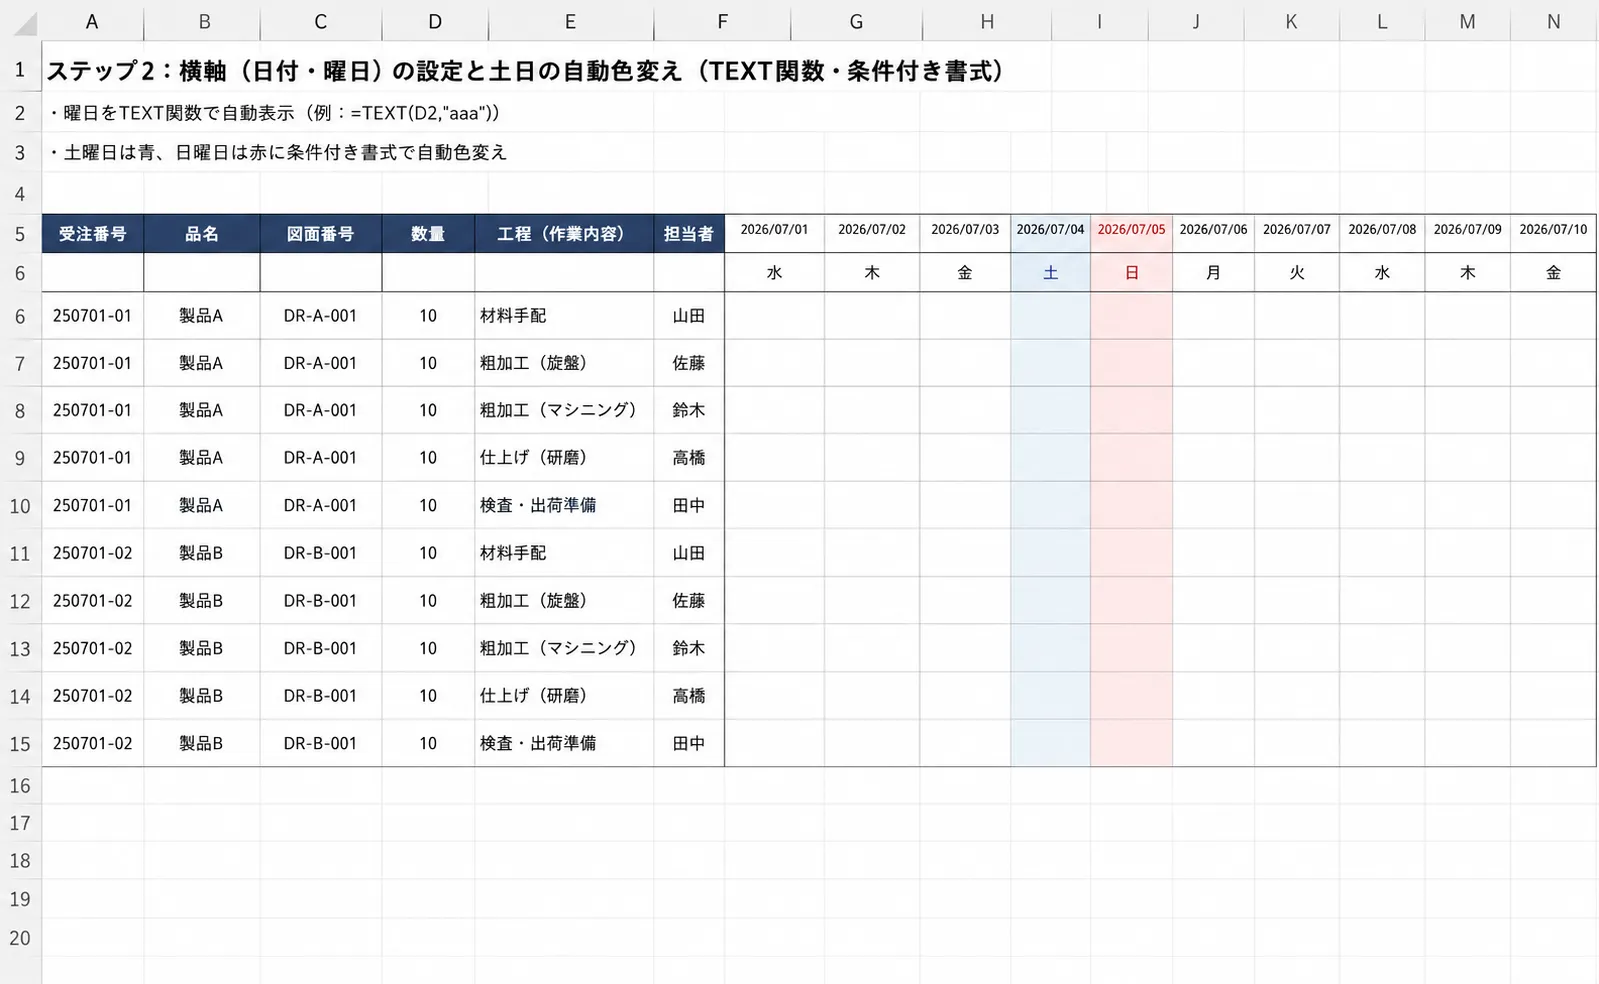This screenshot has width=1599, height=984.
Task: Select the column I header
Action: click(1100, 21)
